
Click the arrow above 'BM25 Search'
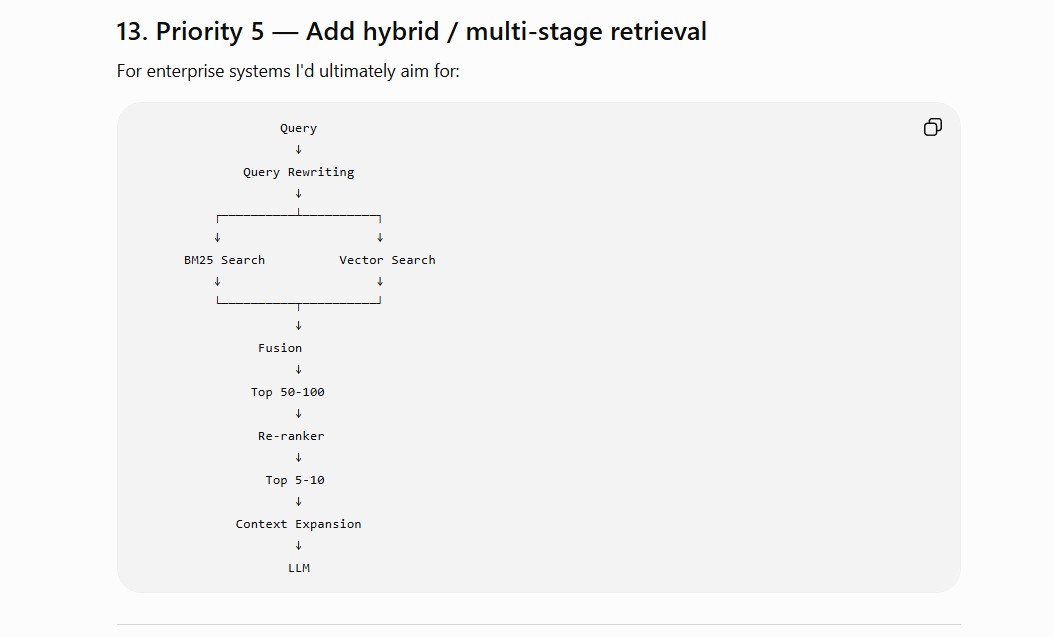(x=217, y=238)
